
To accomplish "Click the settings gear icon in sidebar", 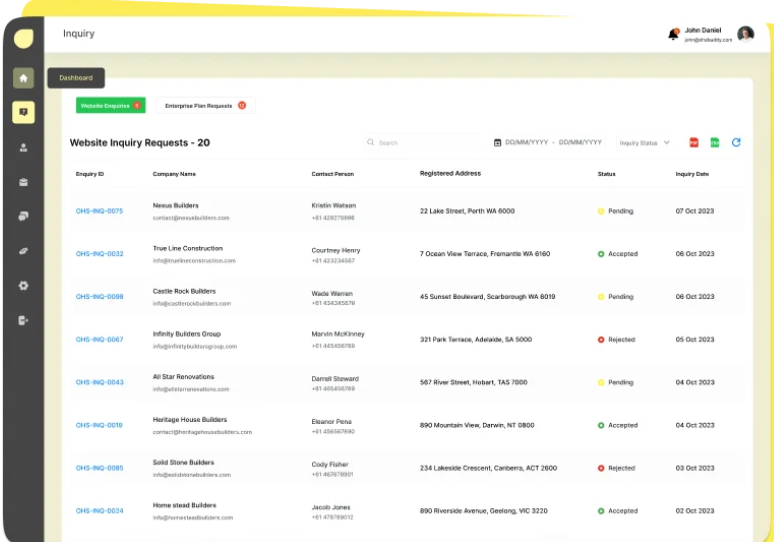I will pyautogui.click(x=23, y=285).
